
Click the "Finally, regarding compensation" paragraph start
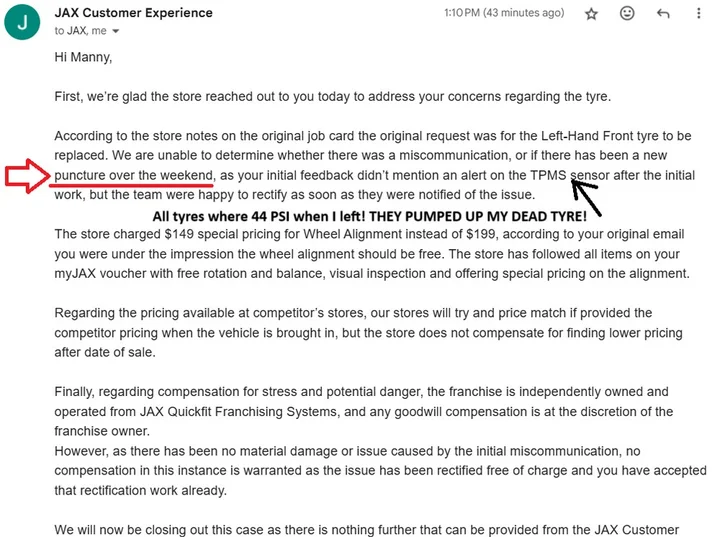[150, 391]
